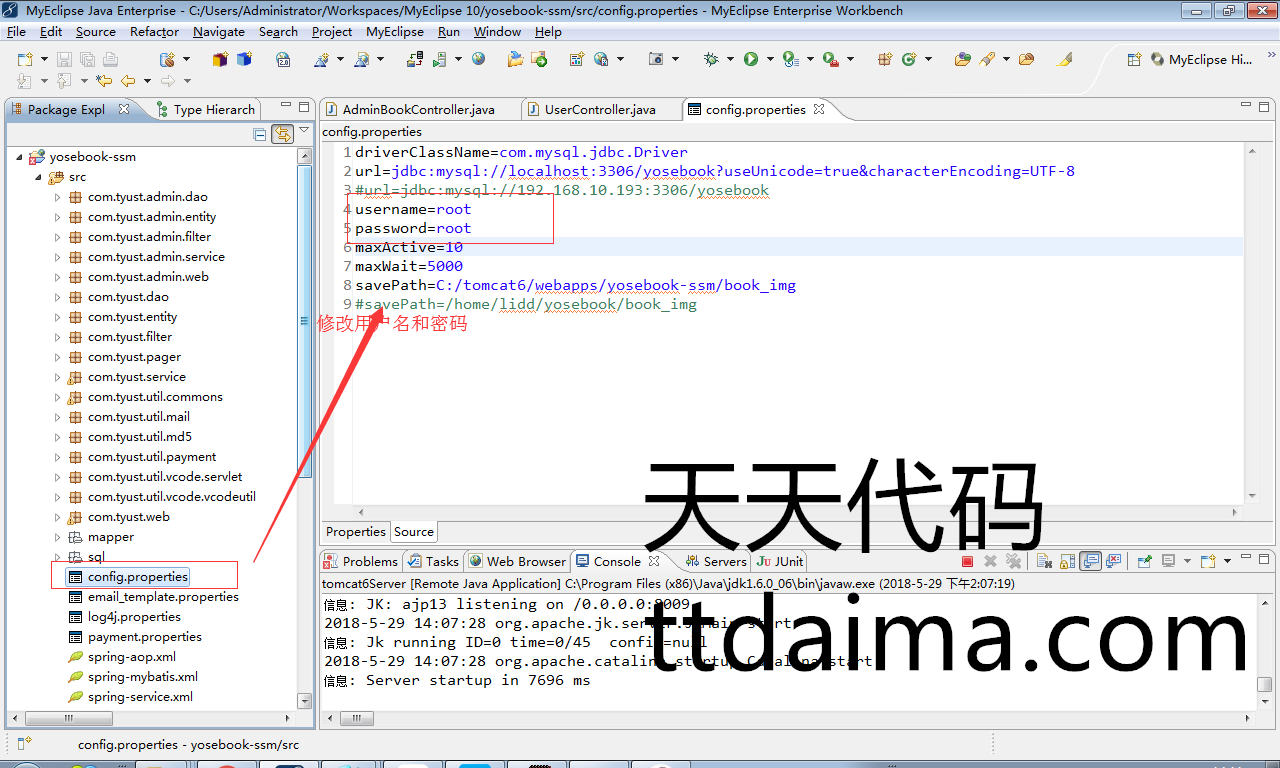Toggle Scroll Lock in Console toolbar
This screenshot has height=768, width=1280.
click(x=1067, y=562)
